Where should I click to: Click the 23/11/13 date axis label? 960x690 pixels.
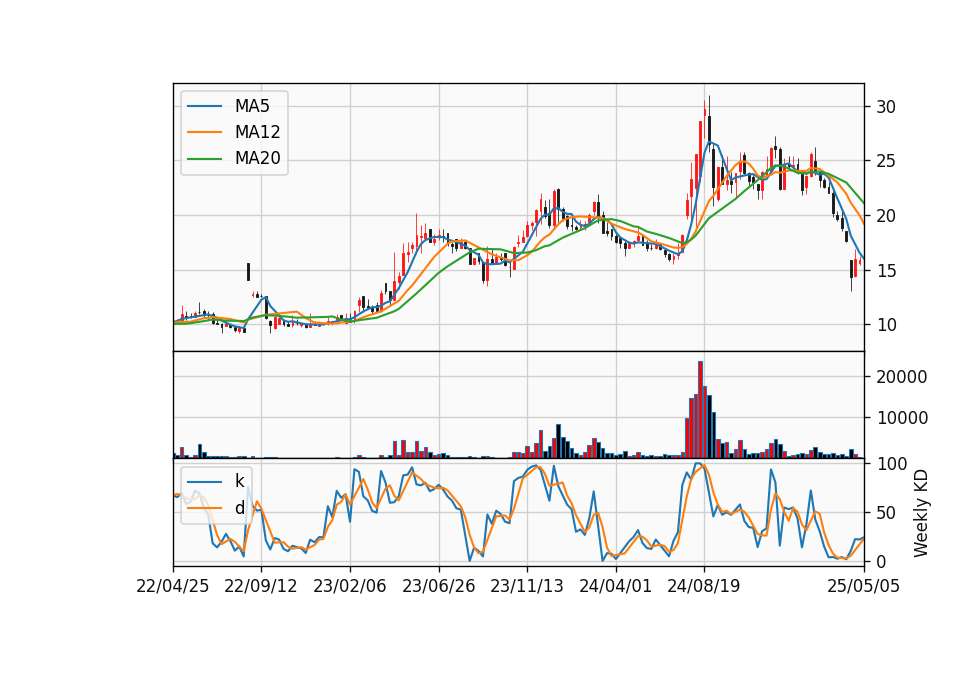click(x=527, y=586)
